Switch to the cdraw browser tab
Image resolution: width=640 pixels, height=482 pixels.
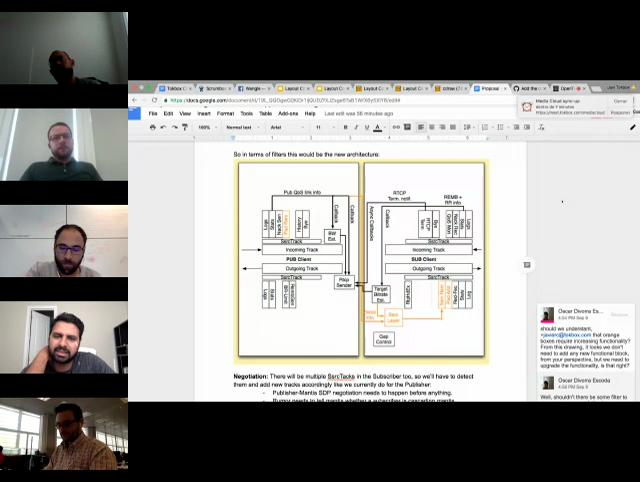click(x=452, y=88)
